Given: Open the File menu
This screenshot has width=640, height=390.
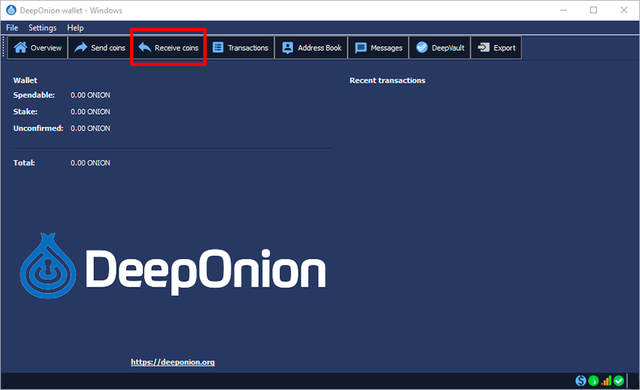Looking at the screenshot, I should point(12,28).
